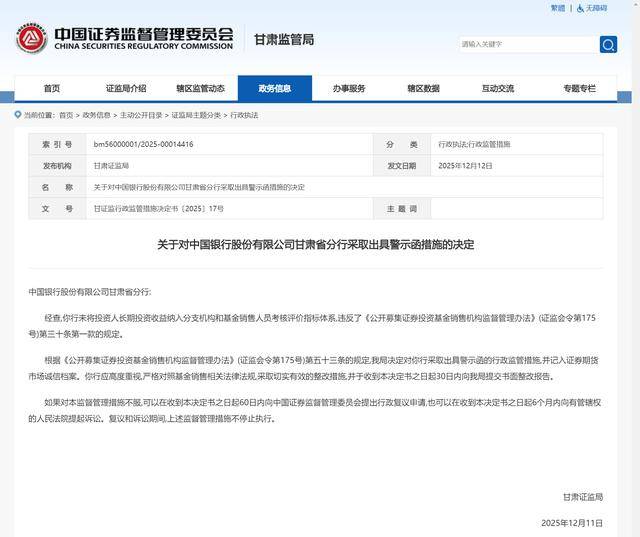The height and width of the screenshot is (537, 640).
Task: Open the 辖区监管动态 navigation tab
Action: [x=200, y=89]
